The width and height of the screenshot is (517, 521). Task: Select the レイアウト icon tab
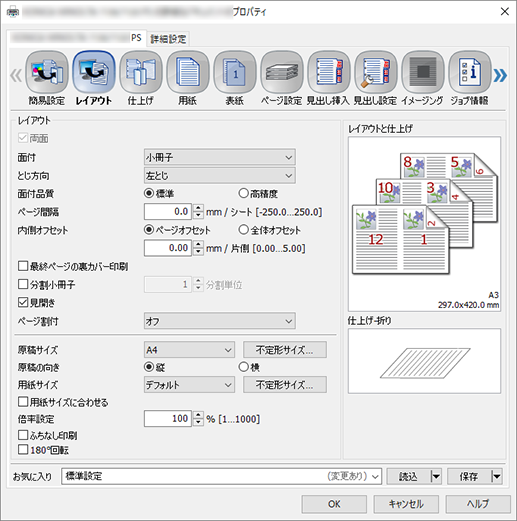pyautogui.click(x=94, y=78)
